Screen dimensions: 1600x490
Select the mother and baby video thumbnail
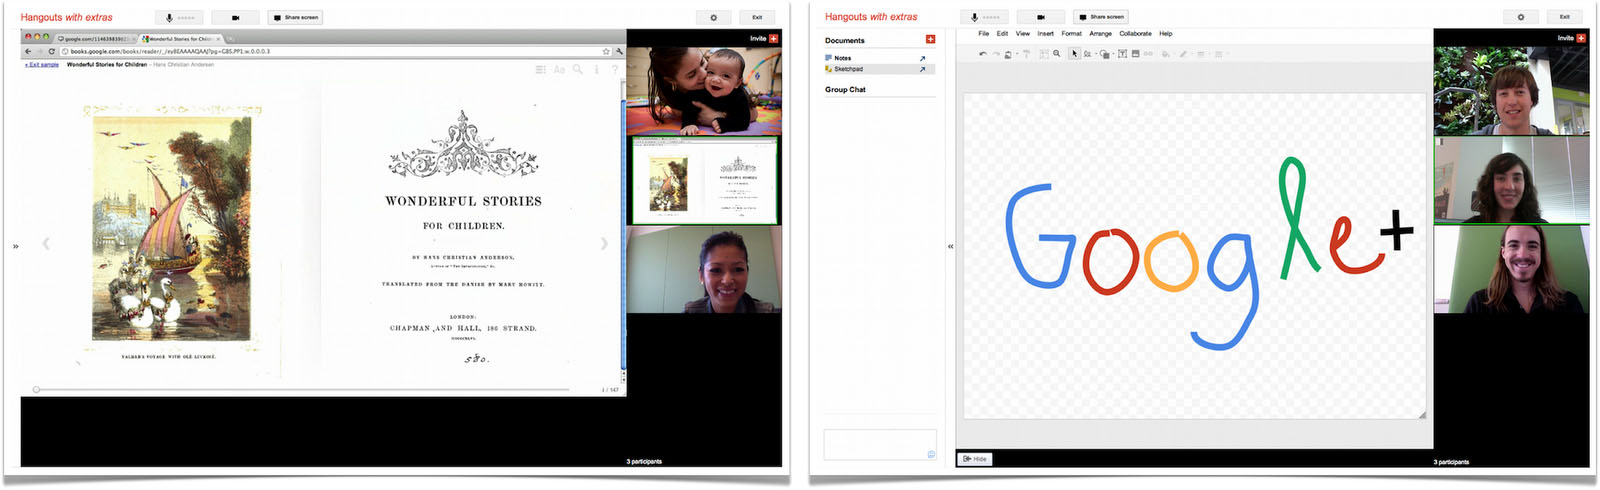[x=703, y=90]
